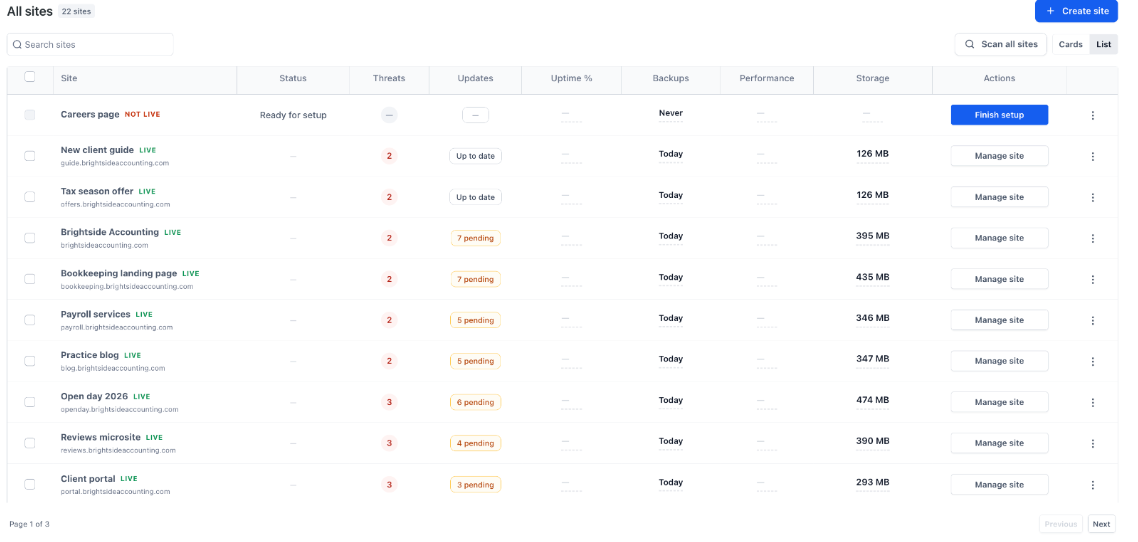Click Finish setup for Careers page

pos(999,115)
